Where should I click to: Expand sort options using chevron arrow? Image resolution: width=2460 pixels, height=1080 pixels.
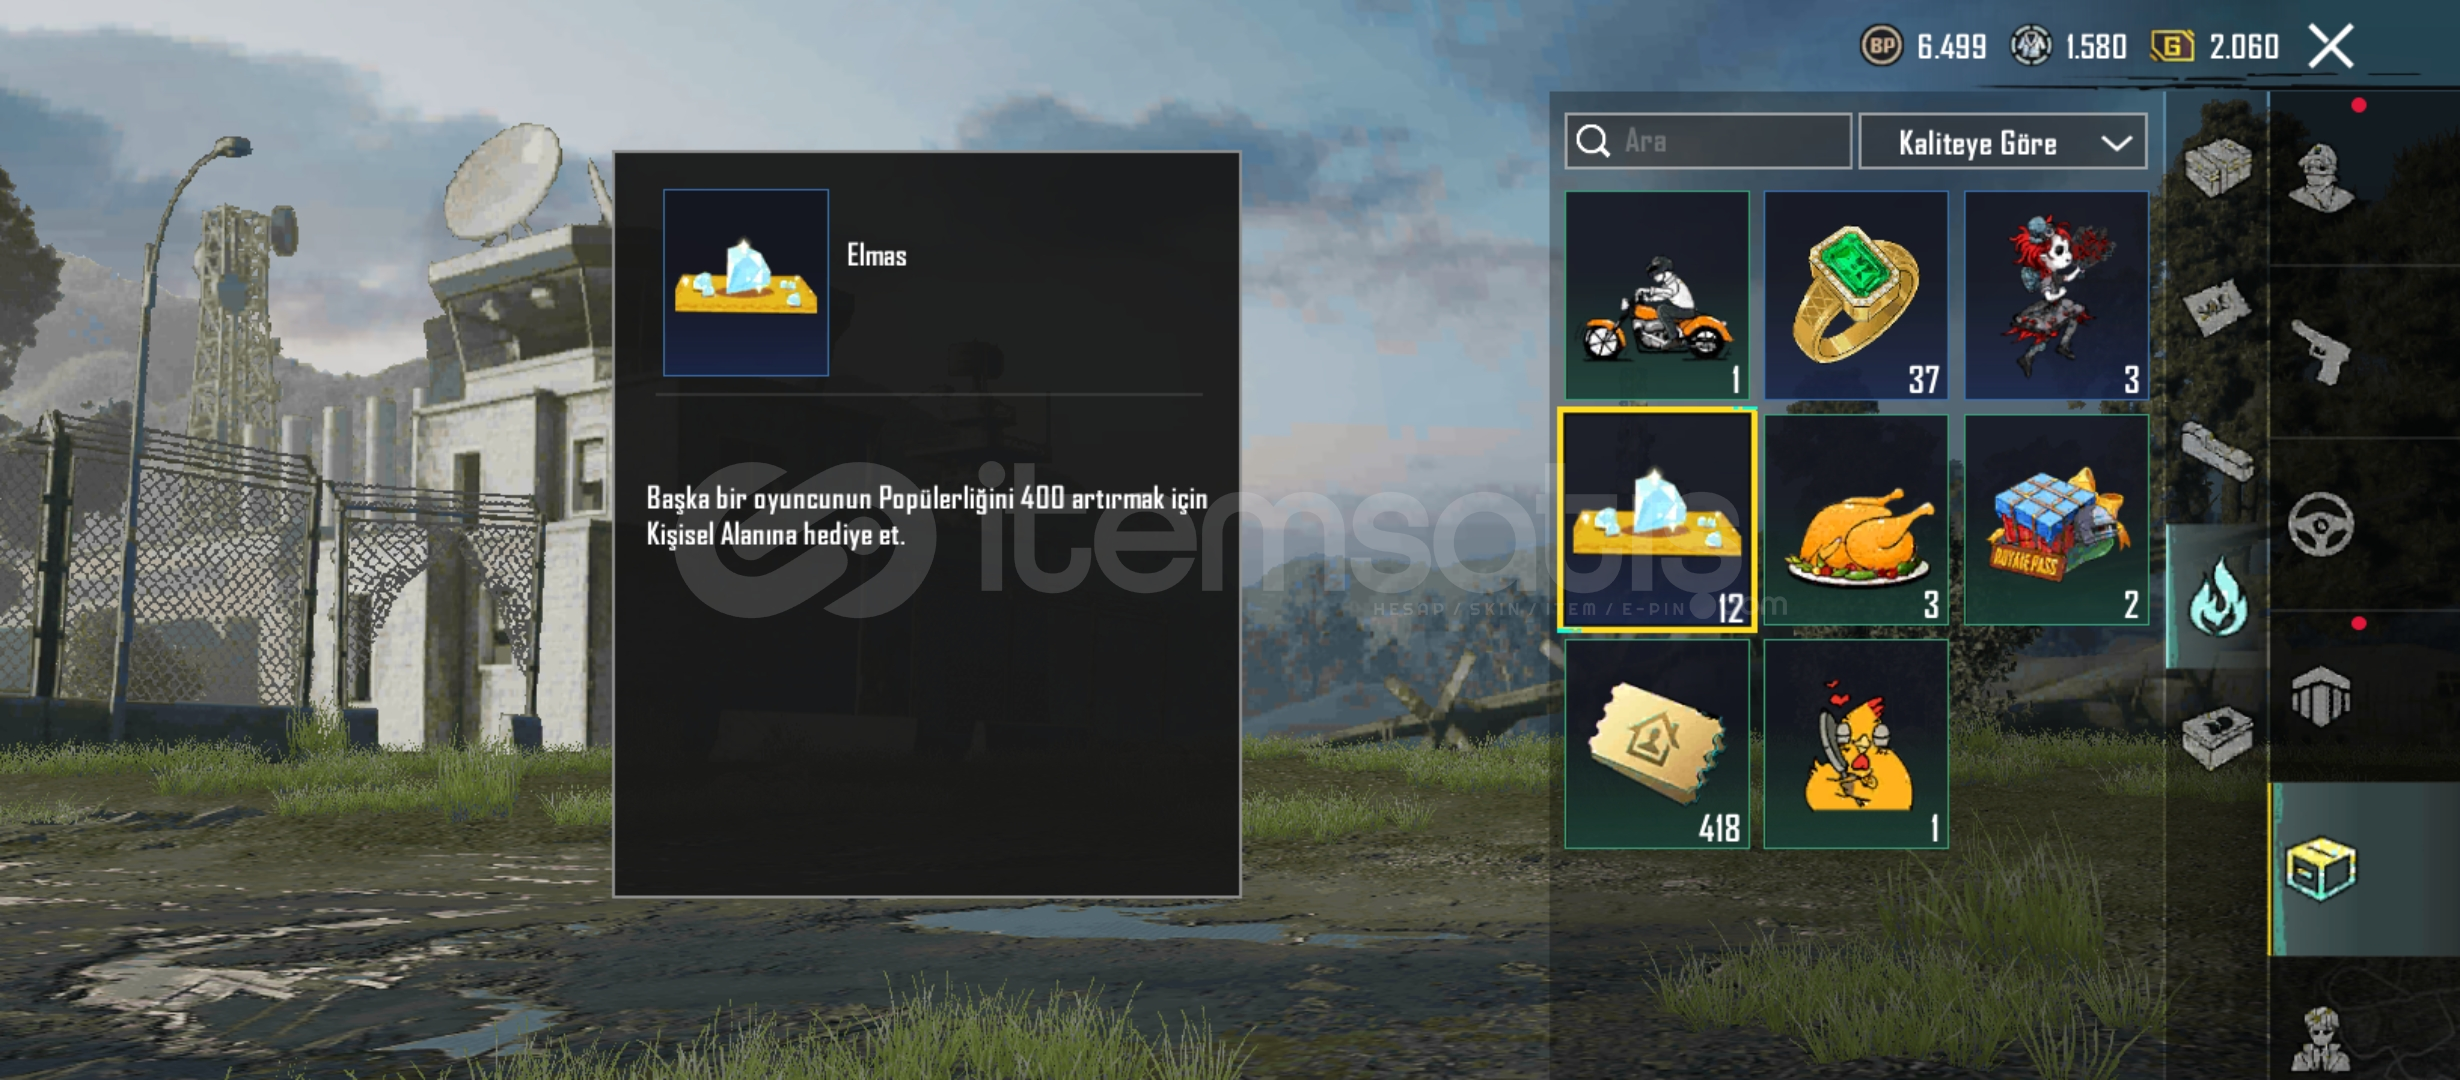coord(2116,143)
